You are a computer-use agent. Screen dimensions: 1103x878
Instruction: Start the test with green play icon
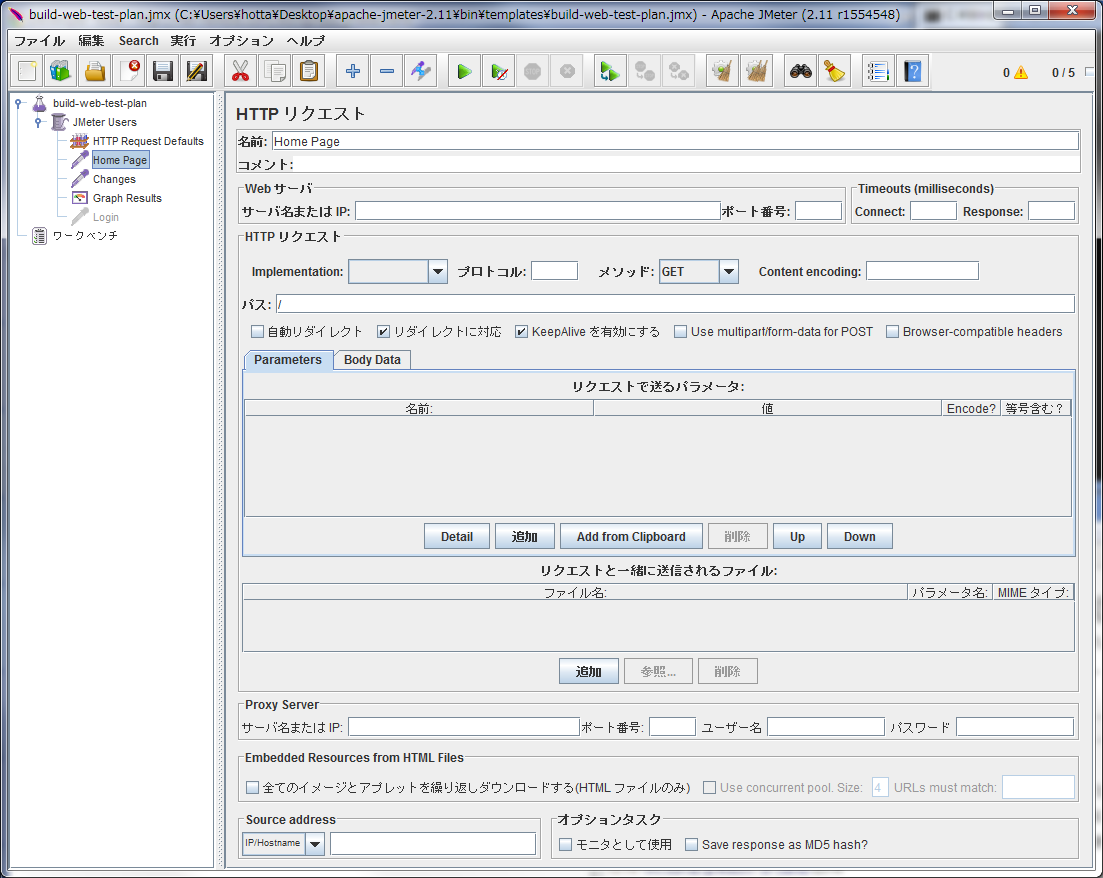click(464, 71)
